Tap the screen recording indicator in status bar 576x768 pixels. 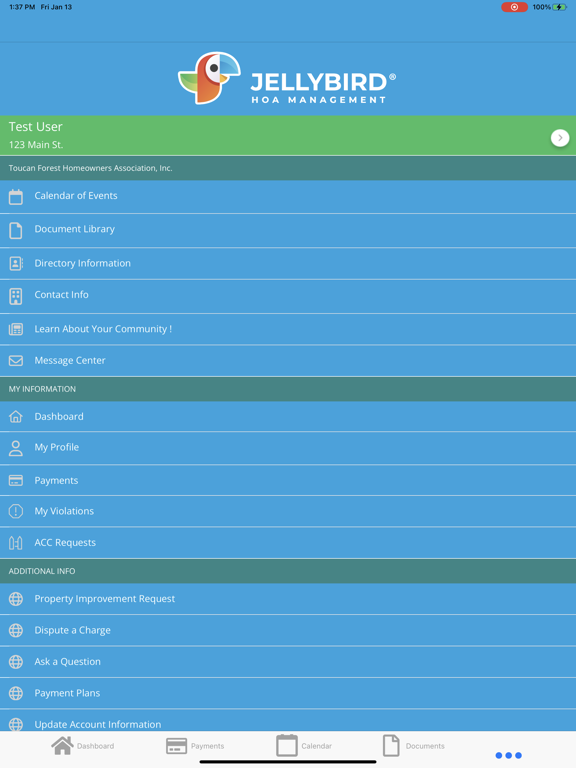click(x=514, y=7)
